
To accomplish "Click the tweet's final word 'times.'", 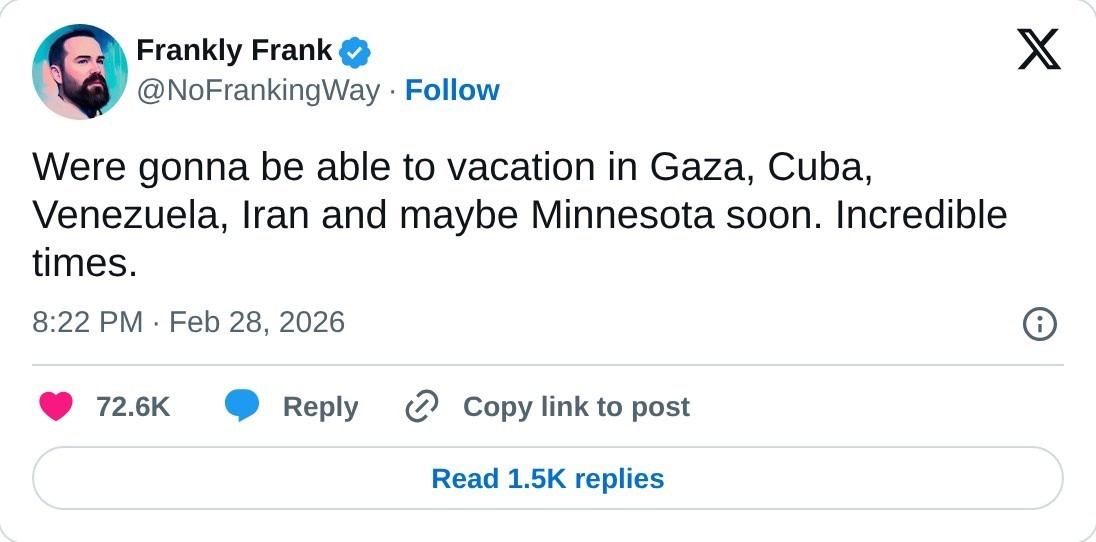I will point(84,263).
